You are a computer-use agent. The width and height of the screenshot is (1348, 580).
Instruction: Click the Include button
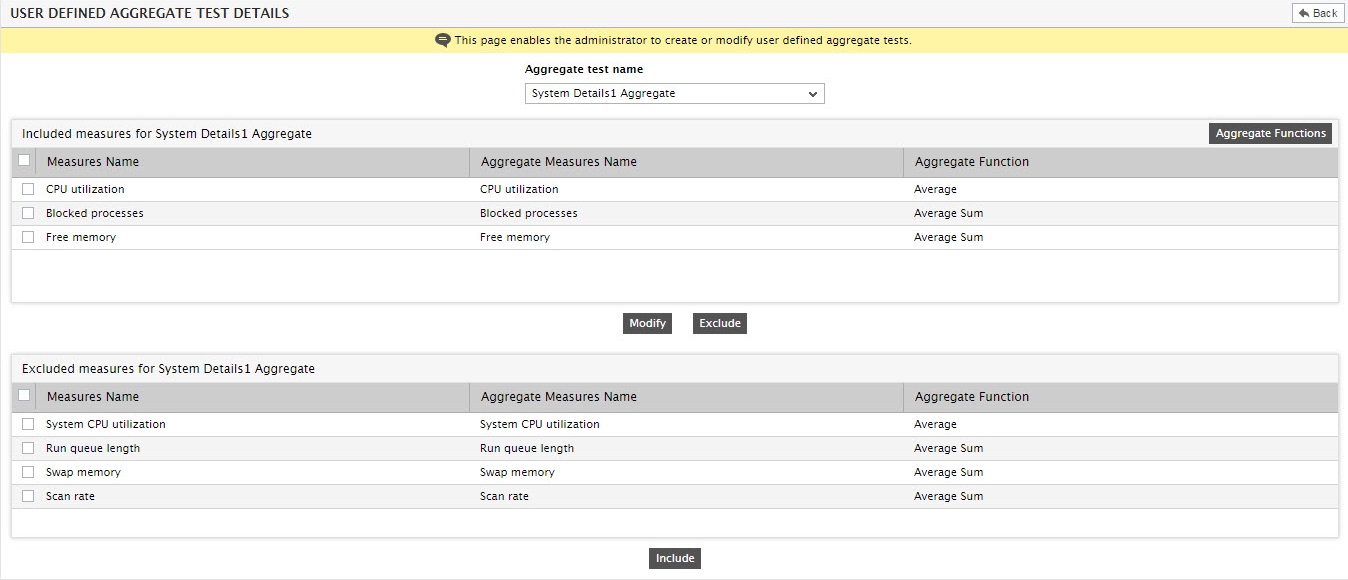(x=675, y=558)
